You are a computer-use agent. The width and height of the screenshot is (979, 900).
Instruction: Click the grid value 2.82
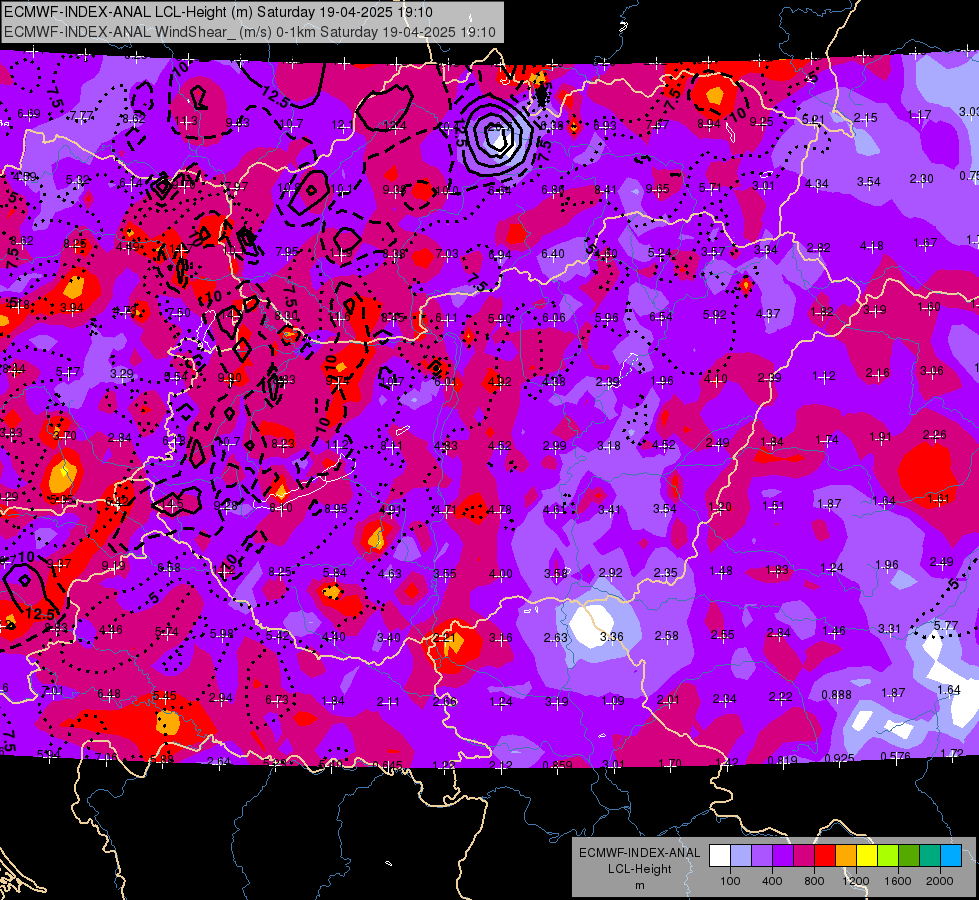coord(818,248)
